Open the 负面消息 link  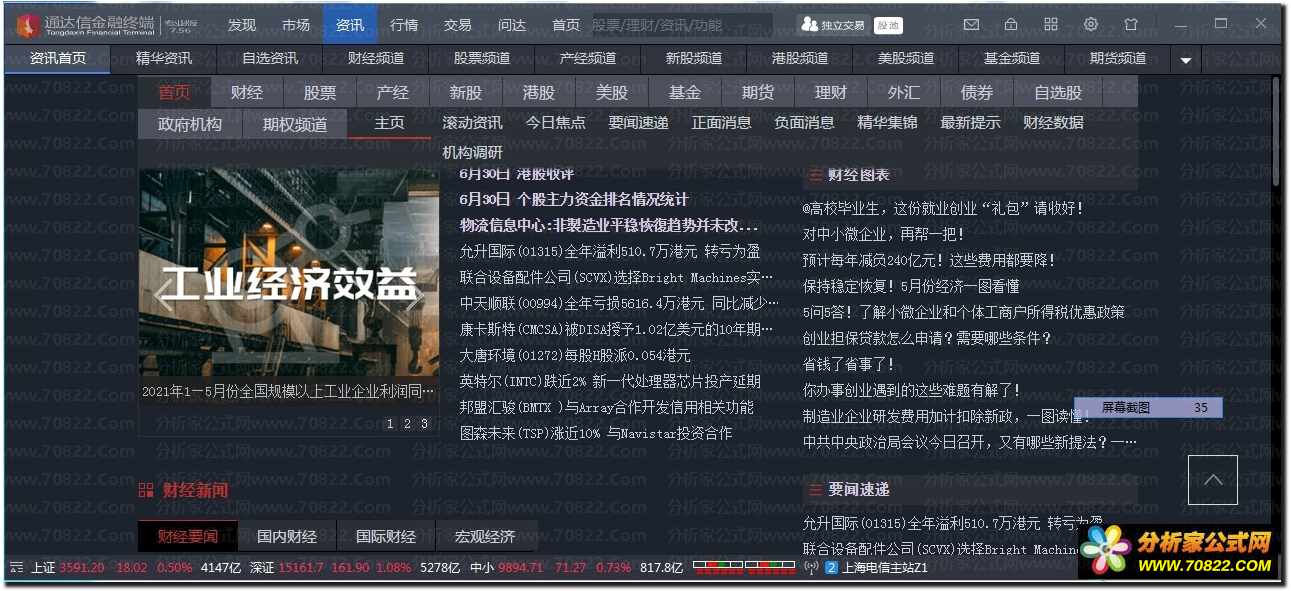coord(805,123)
